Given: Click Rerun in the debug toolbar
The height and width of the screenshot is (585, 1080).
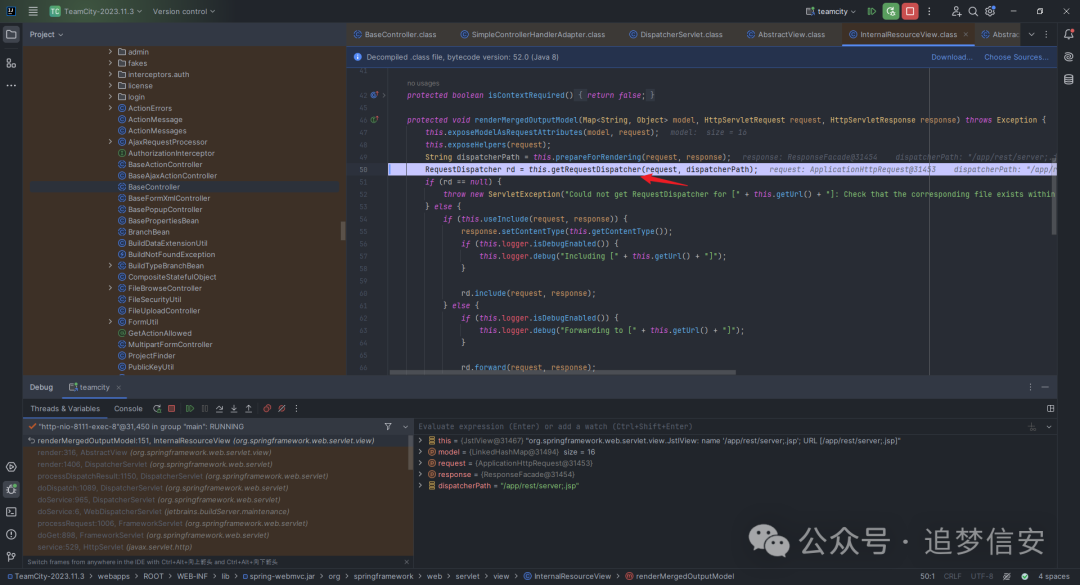Looking at the screenshot, I should pos(157,409).
